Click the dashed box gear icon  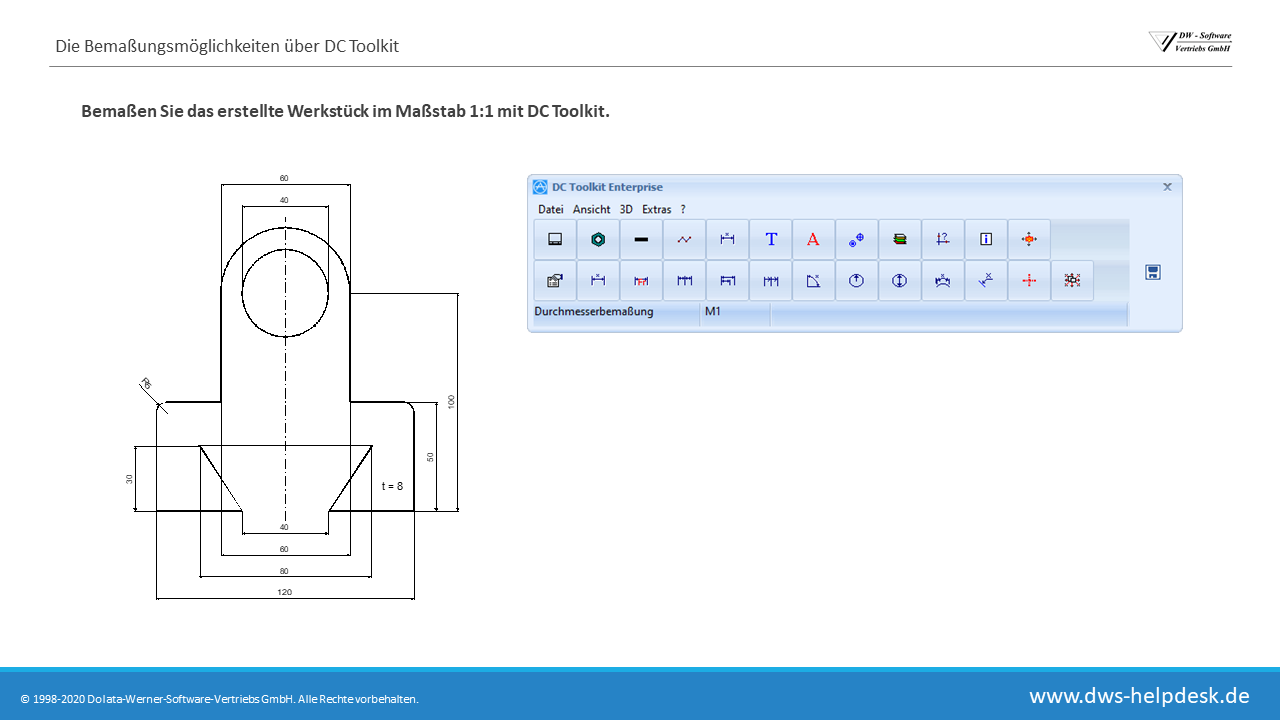point(1072,281)
